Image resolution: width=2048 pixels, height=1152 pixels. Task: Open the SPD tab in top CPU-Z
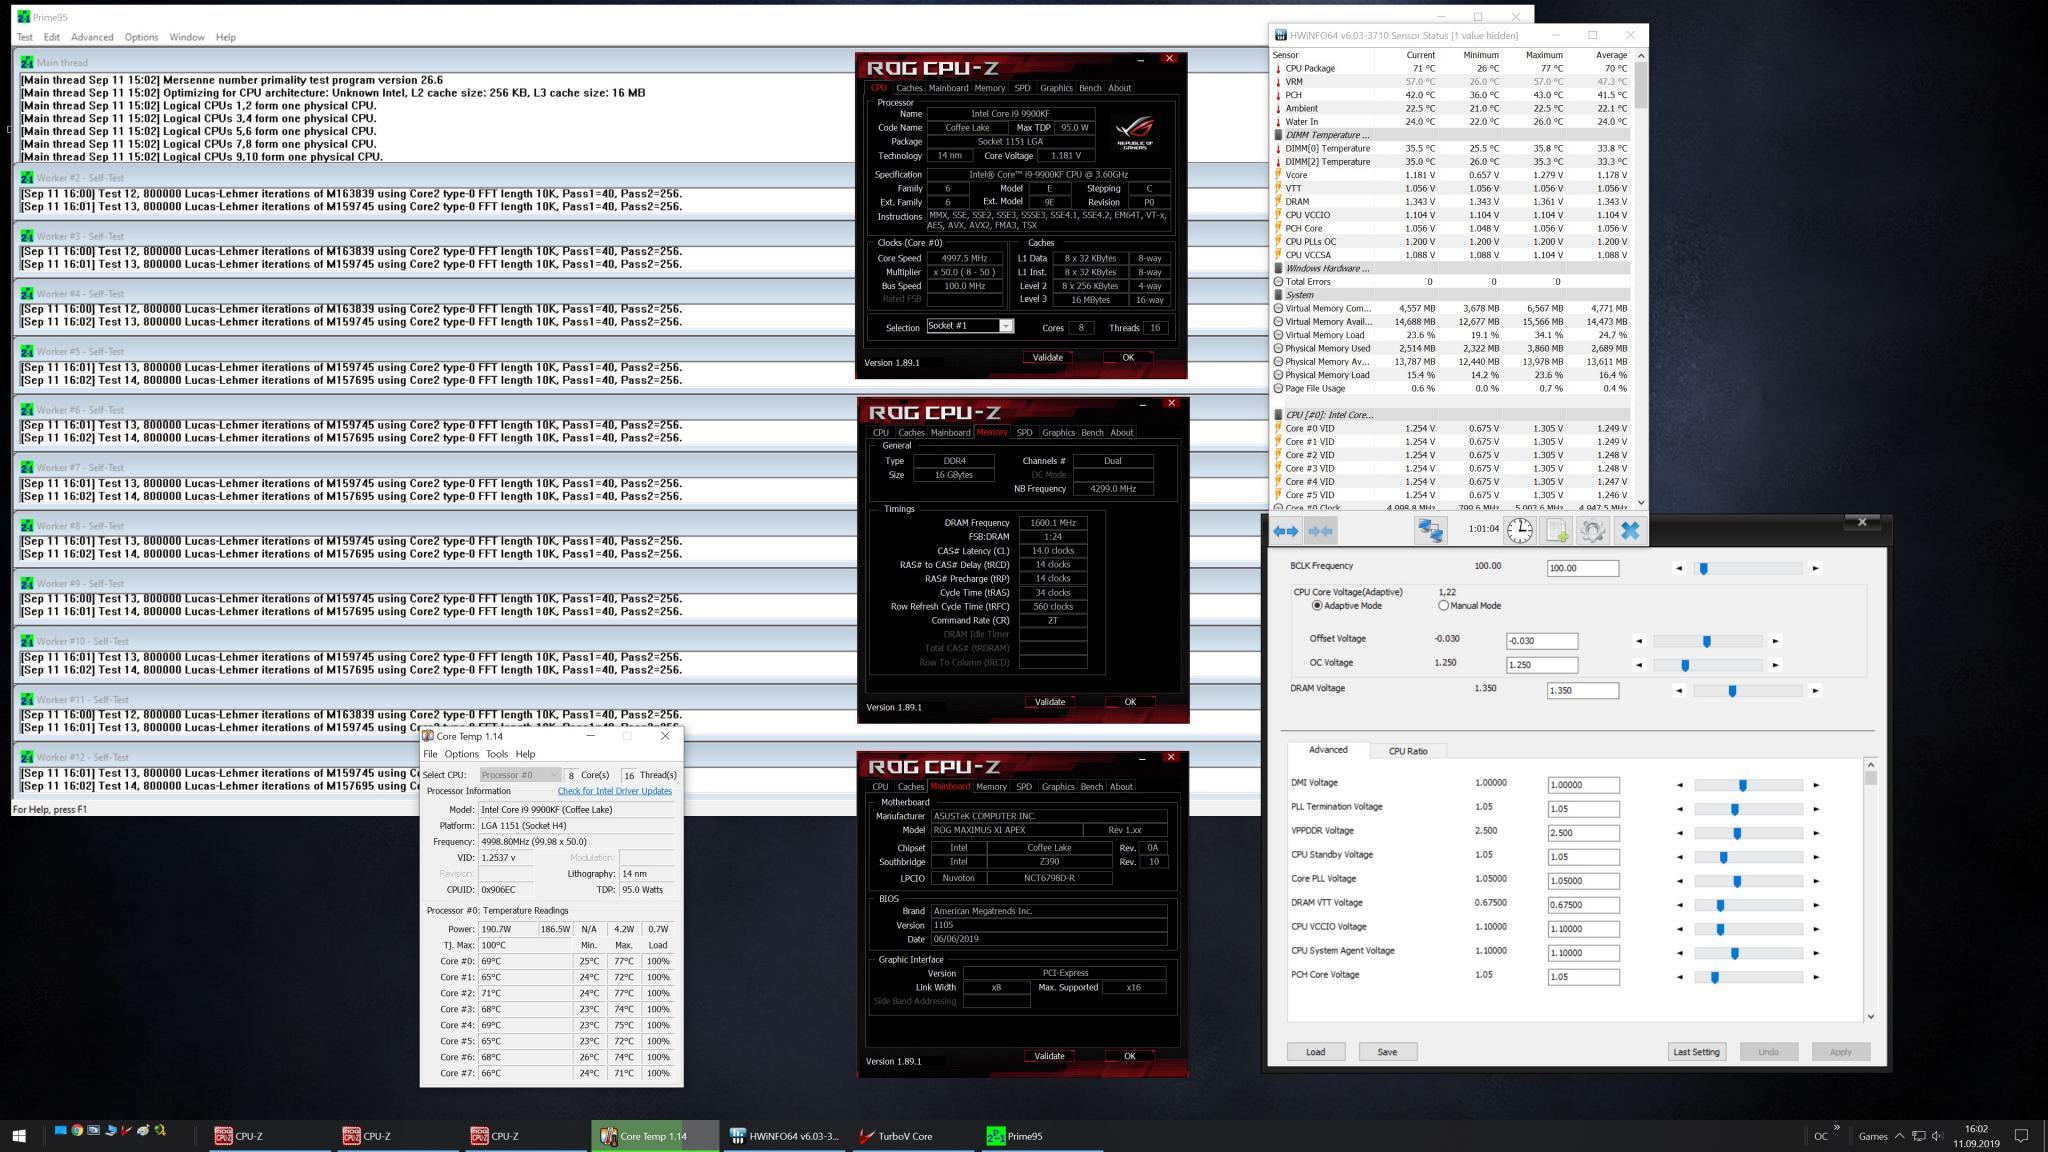tap(1022, 88)
